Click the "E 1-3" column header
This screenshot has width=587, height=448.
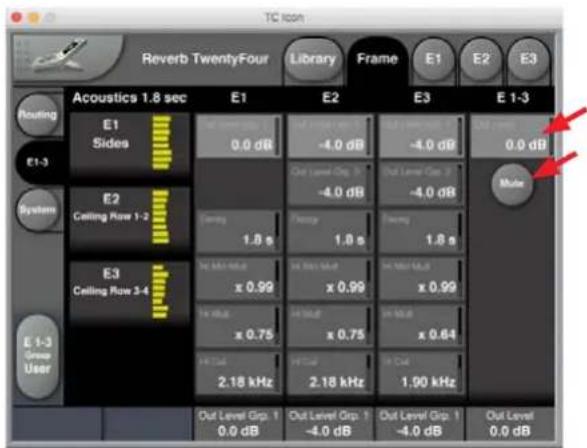pyautogui.click(x=513, y=98)
